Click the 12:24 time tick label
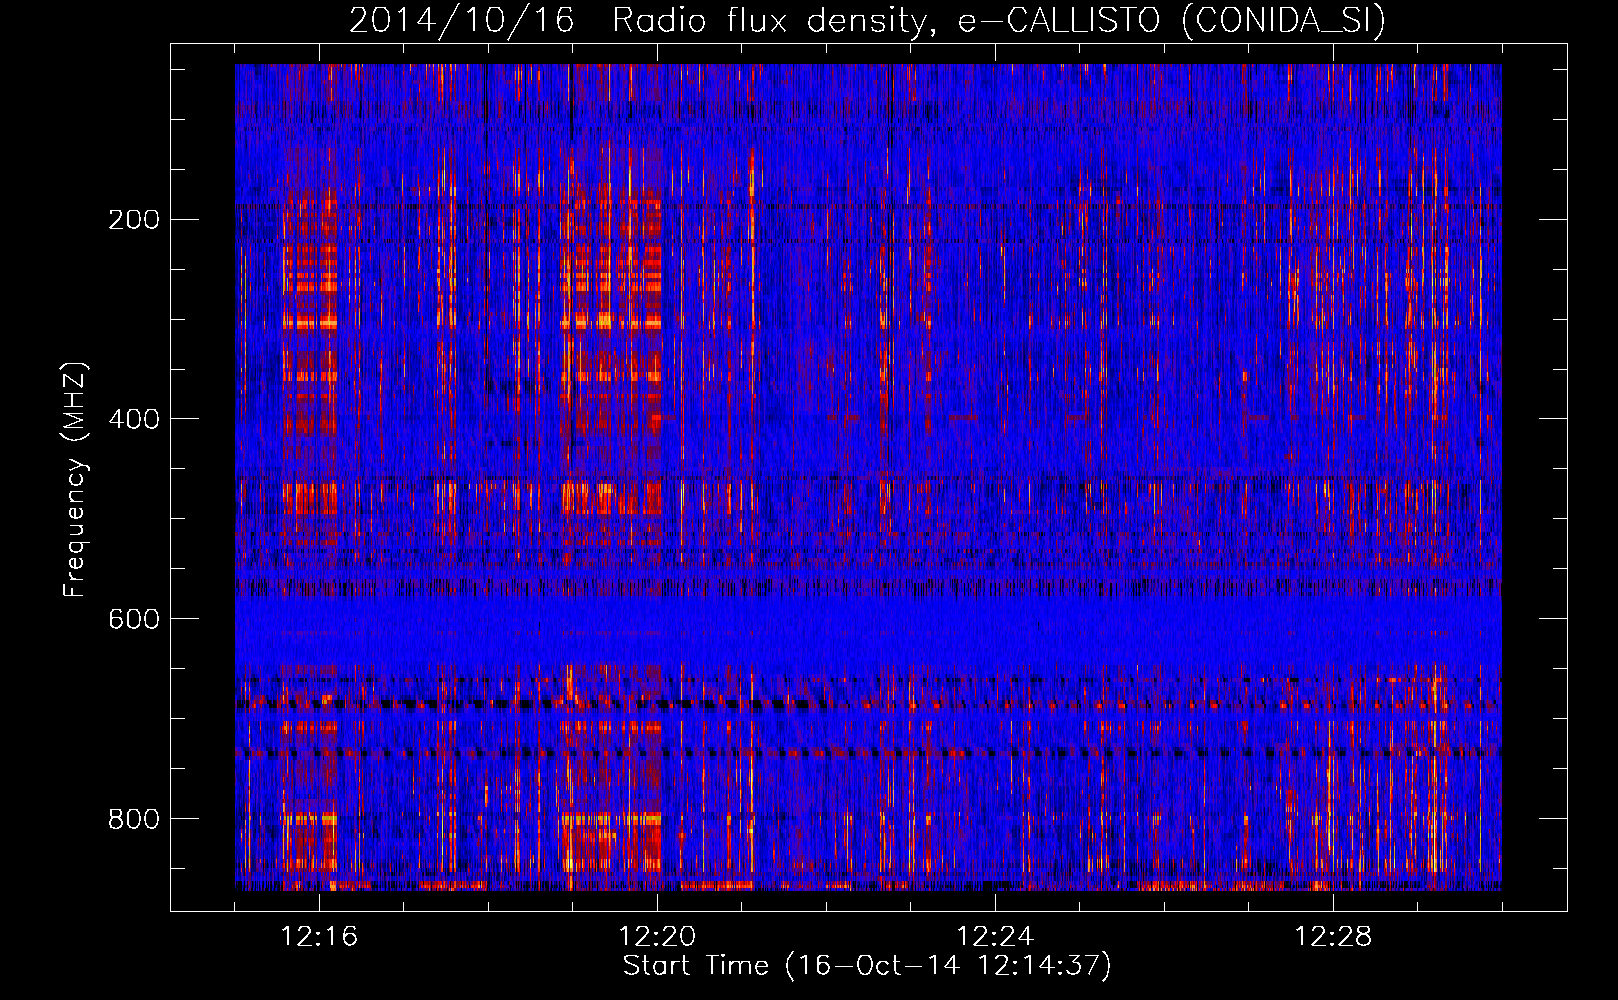Viewport: 1618px width, 1000px height. [x=995, y=937]
